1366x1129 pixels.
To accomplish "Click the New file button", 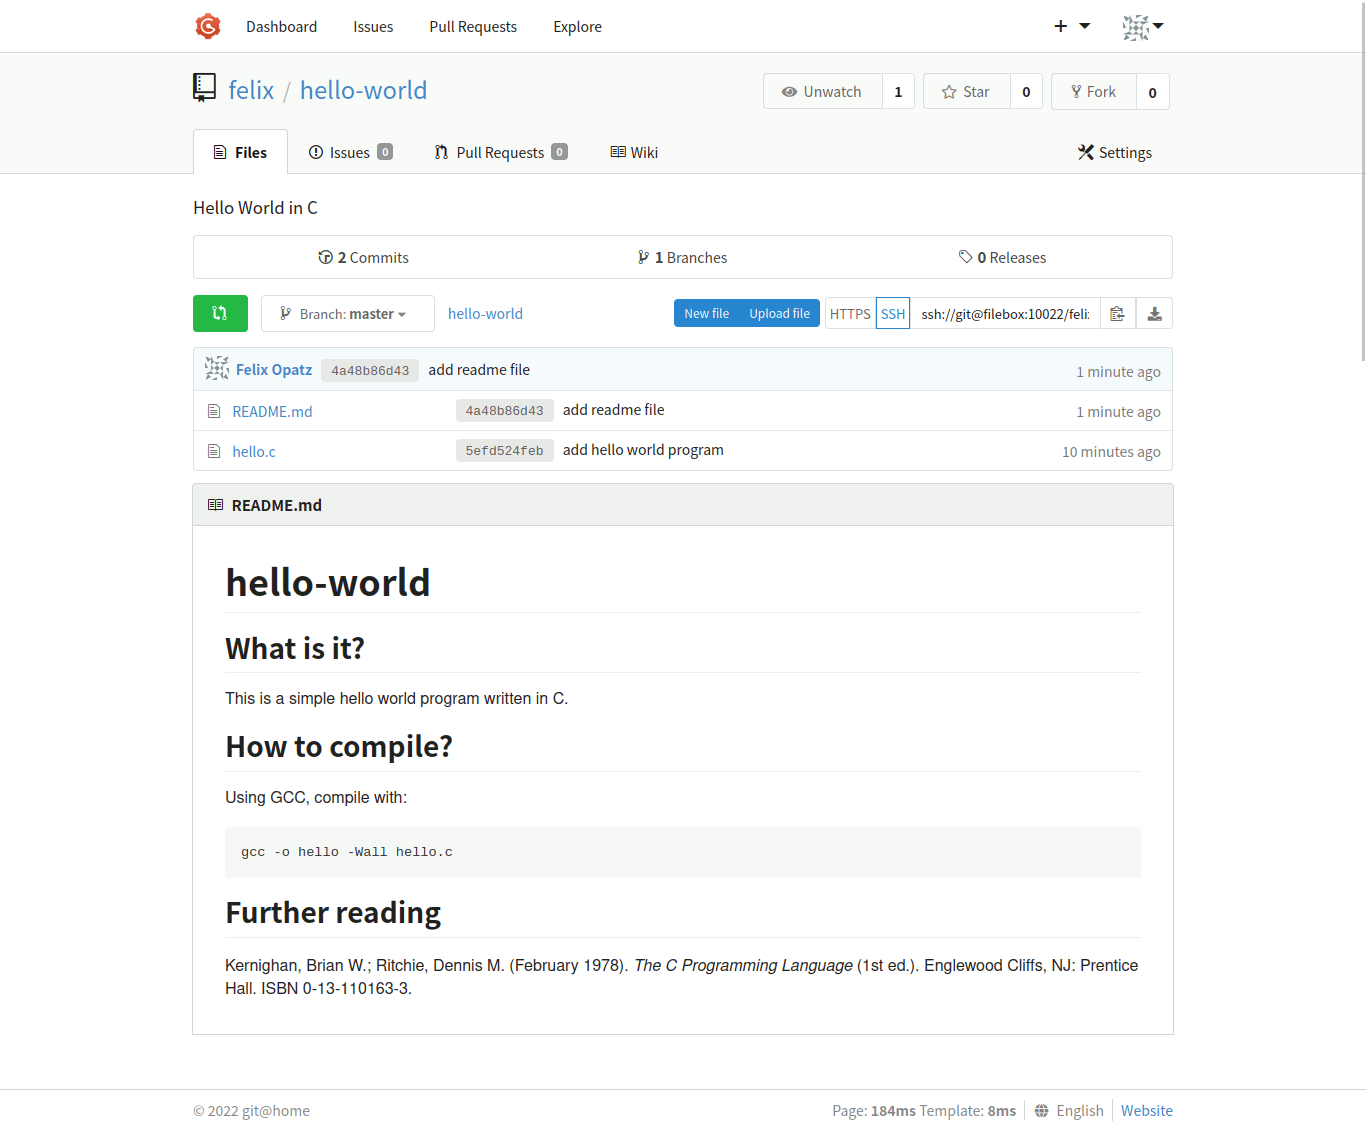I will (x=706, y=313).
